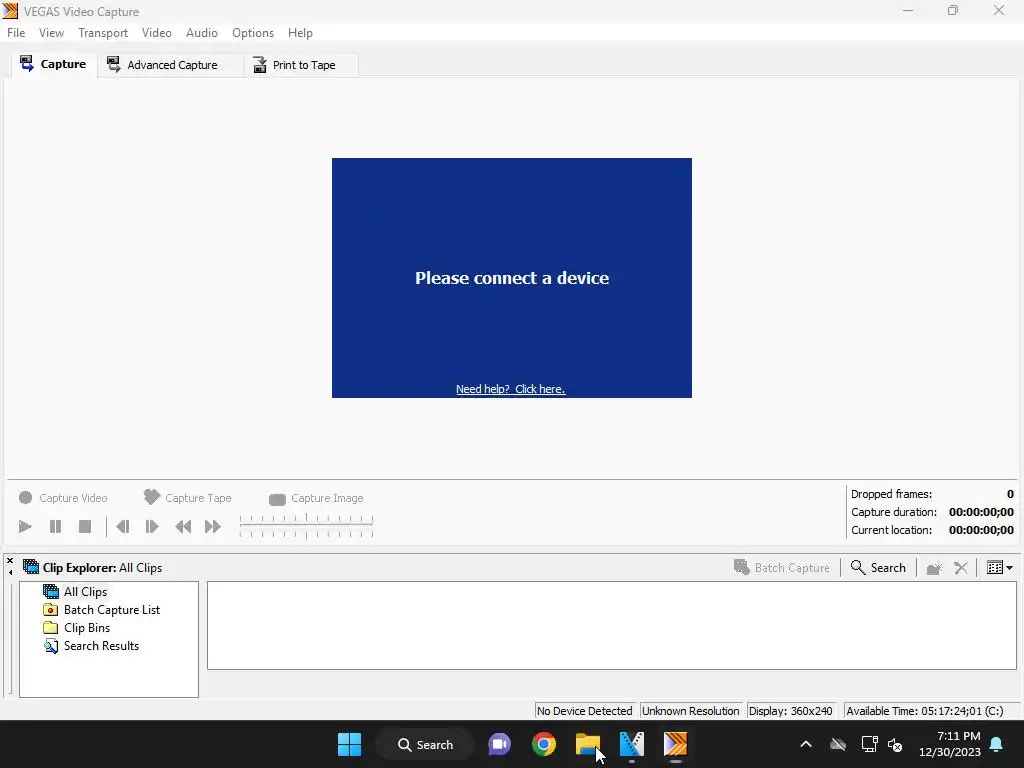Click the cloud sync tray icon
Screen dimensions: 1024x768
838,744
